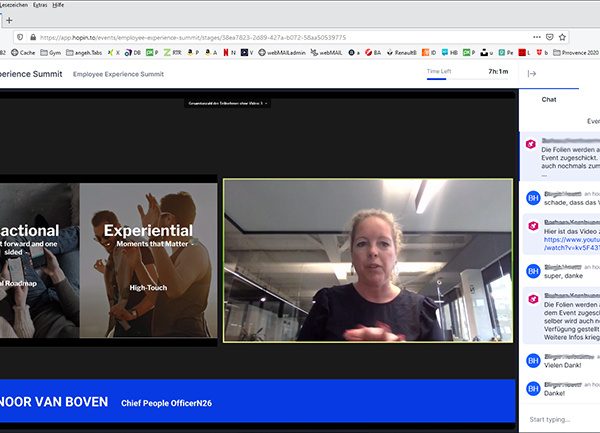
Task: Open the webMAIL bookmark
Action: pyautogui.click(x=326, y=52)
